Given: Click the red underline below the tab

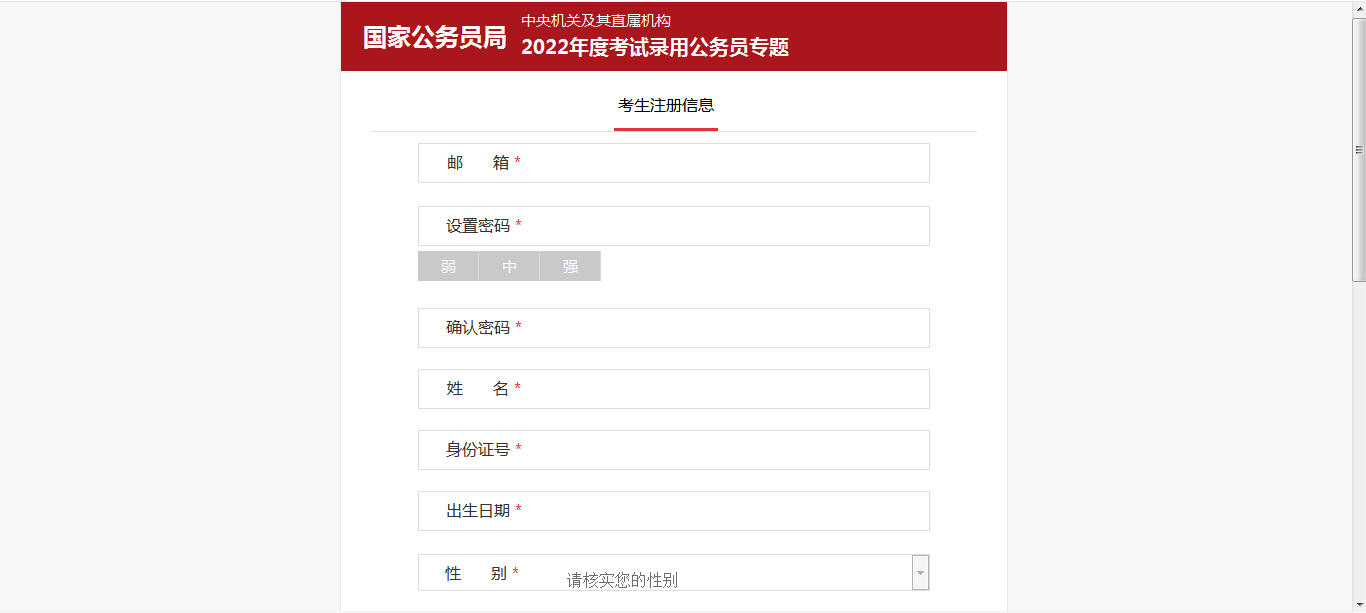Looking at the screenshot, I should [666, 128].
